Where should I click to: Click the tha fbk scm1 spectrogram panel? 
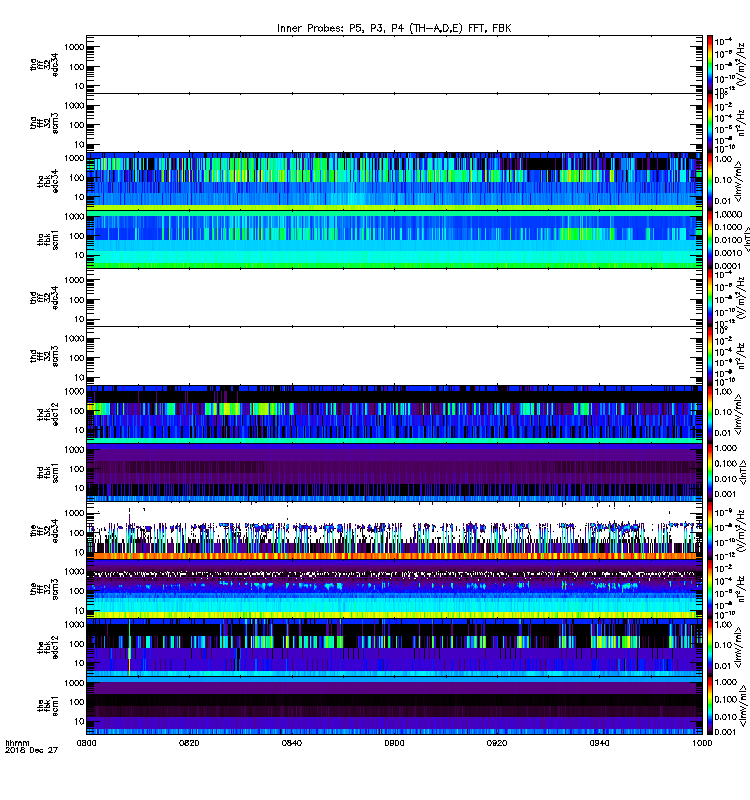394,239
